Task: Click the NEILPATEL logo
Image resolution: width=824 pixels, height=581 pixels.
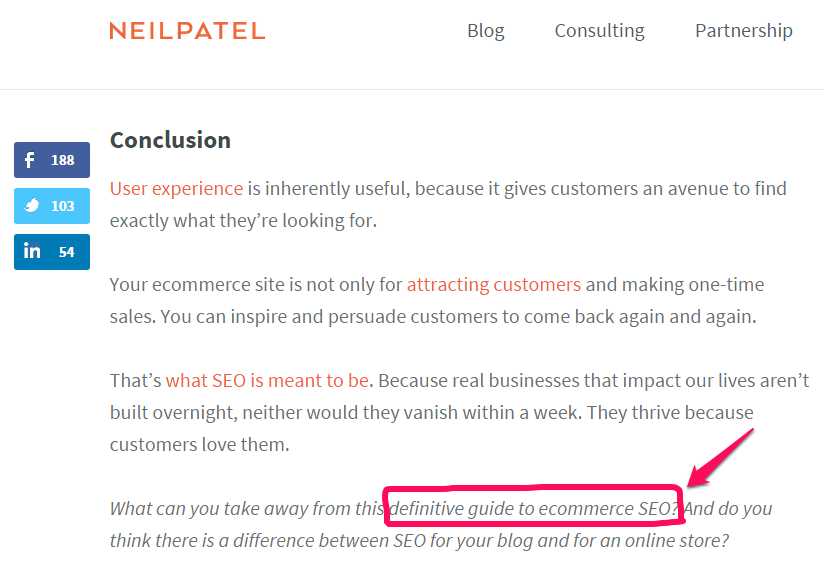Action: click(187, 31)
